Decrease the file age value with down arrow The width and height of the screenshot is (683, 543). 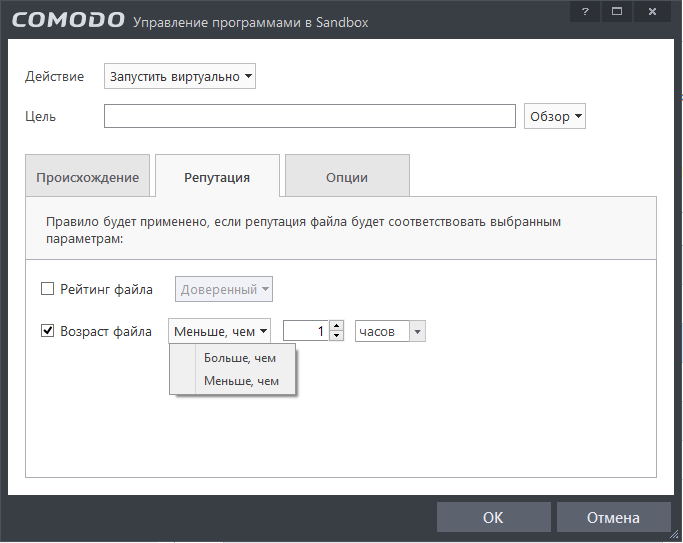point(337,335)
